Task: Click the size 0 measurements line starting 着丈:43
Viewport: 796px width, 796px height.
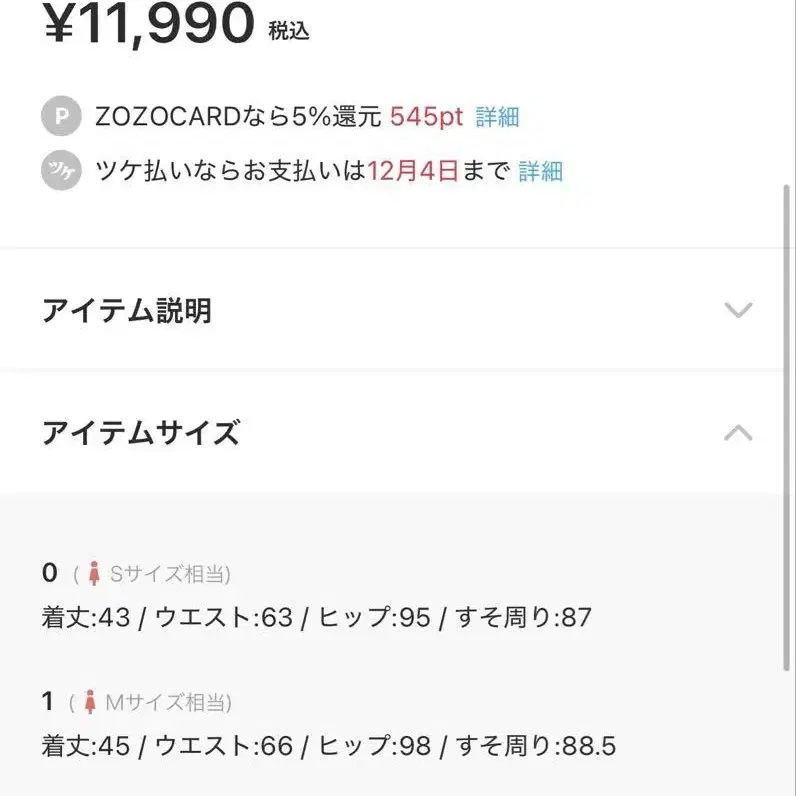Action: 316,617
